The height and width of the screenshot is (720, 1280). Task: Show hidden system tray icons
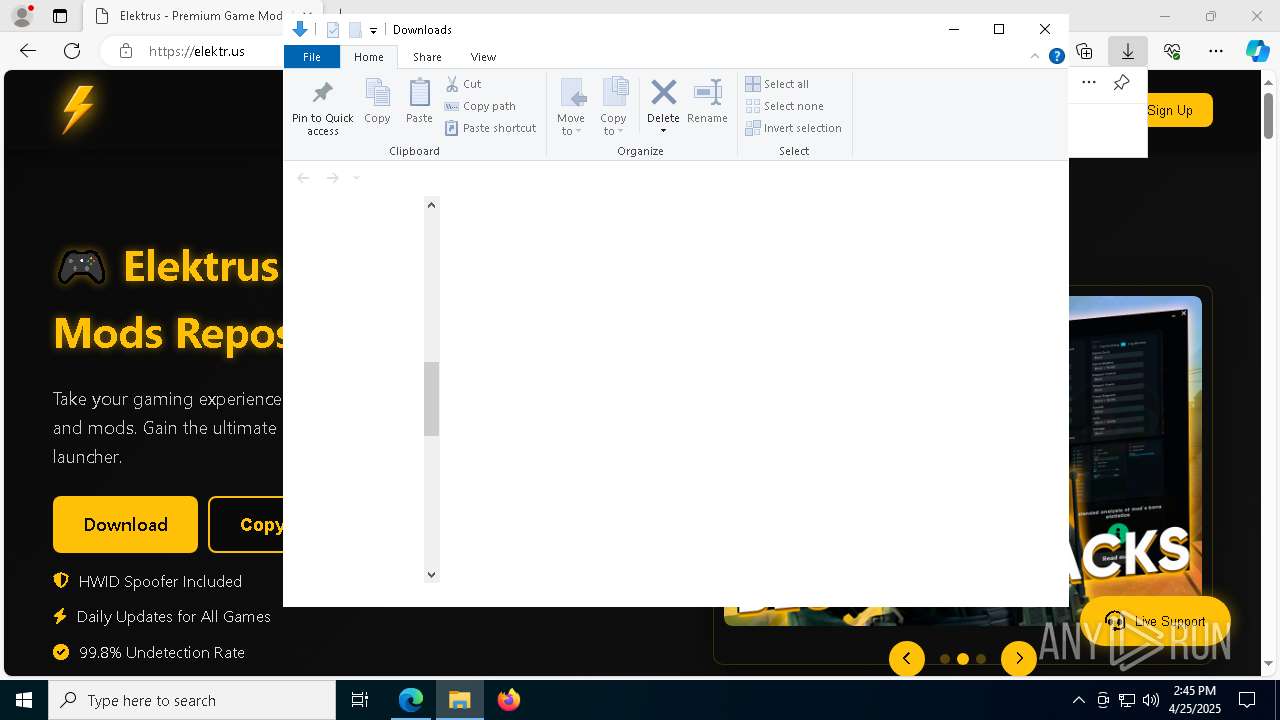pos(1078,700)
